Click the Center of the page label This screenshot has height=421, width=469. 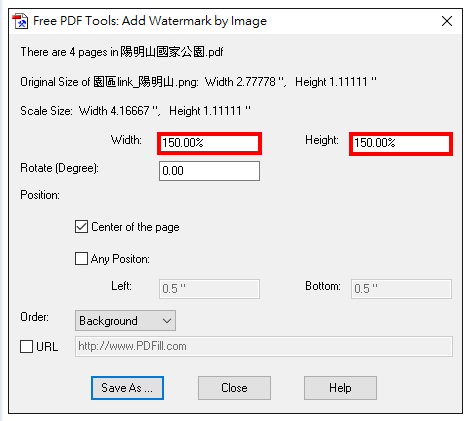point(135,227)
